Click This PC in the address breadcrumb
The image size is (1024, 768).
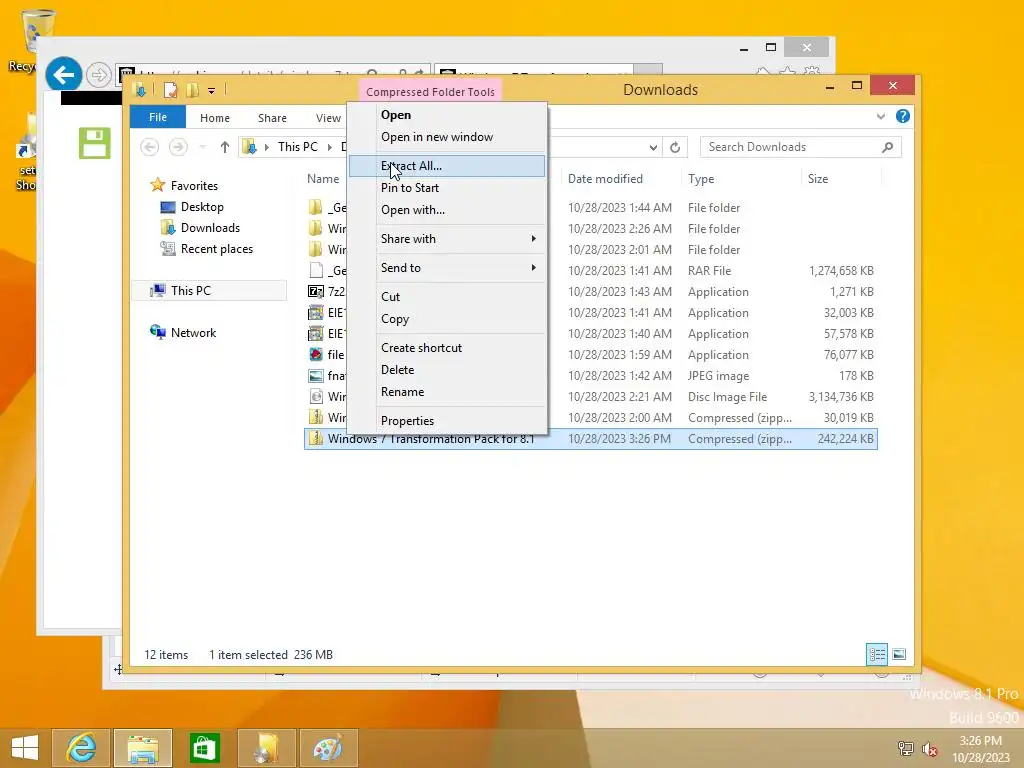(x=298, y=147)
